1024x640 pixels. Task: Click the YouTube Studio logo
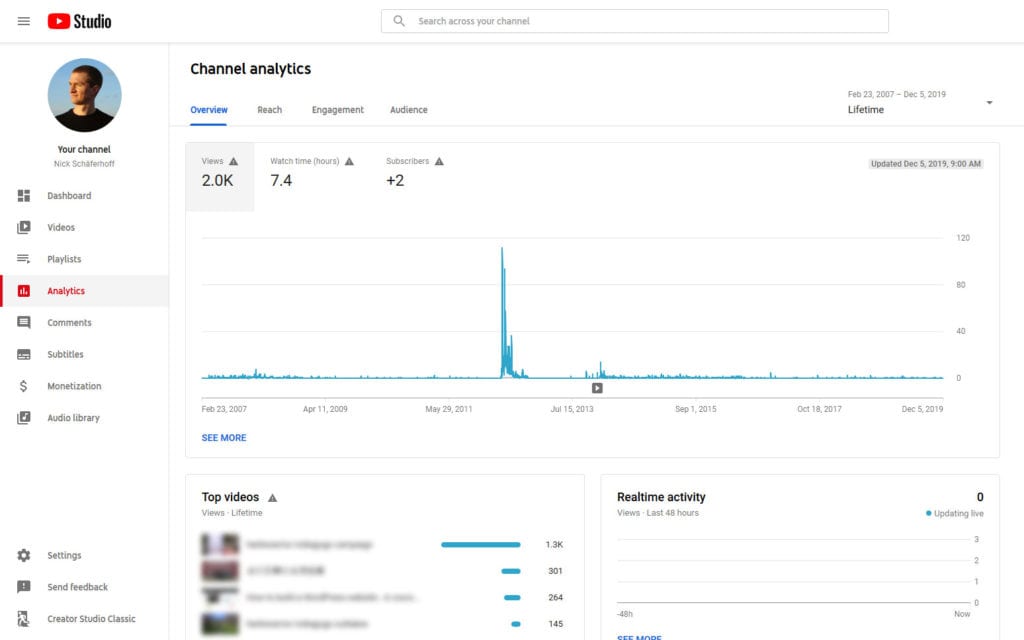[79, 20]
